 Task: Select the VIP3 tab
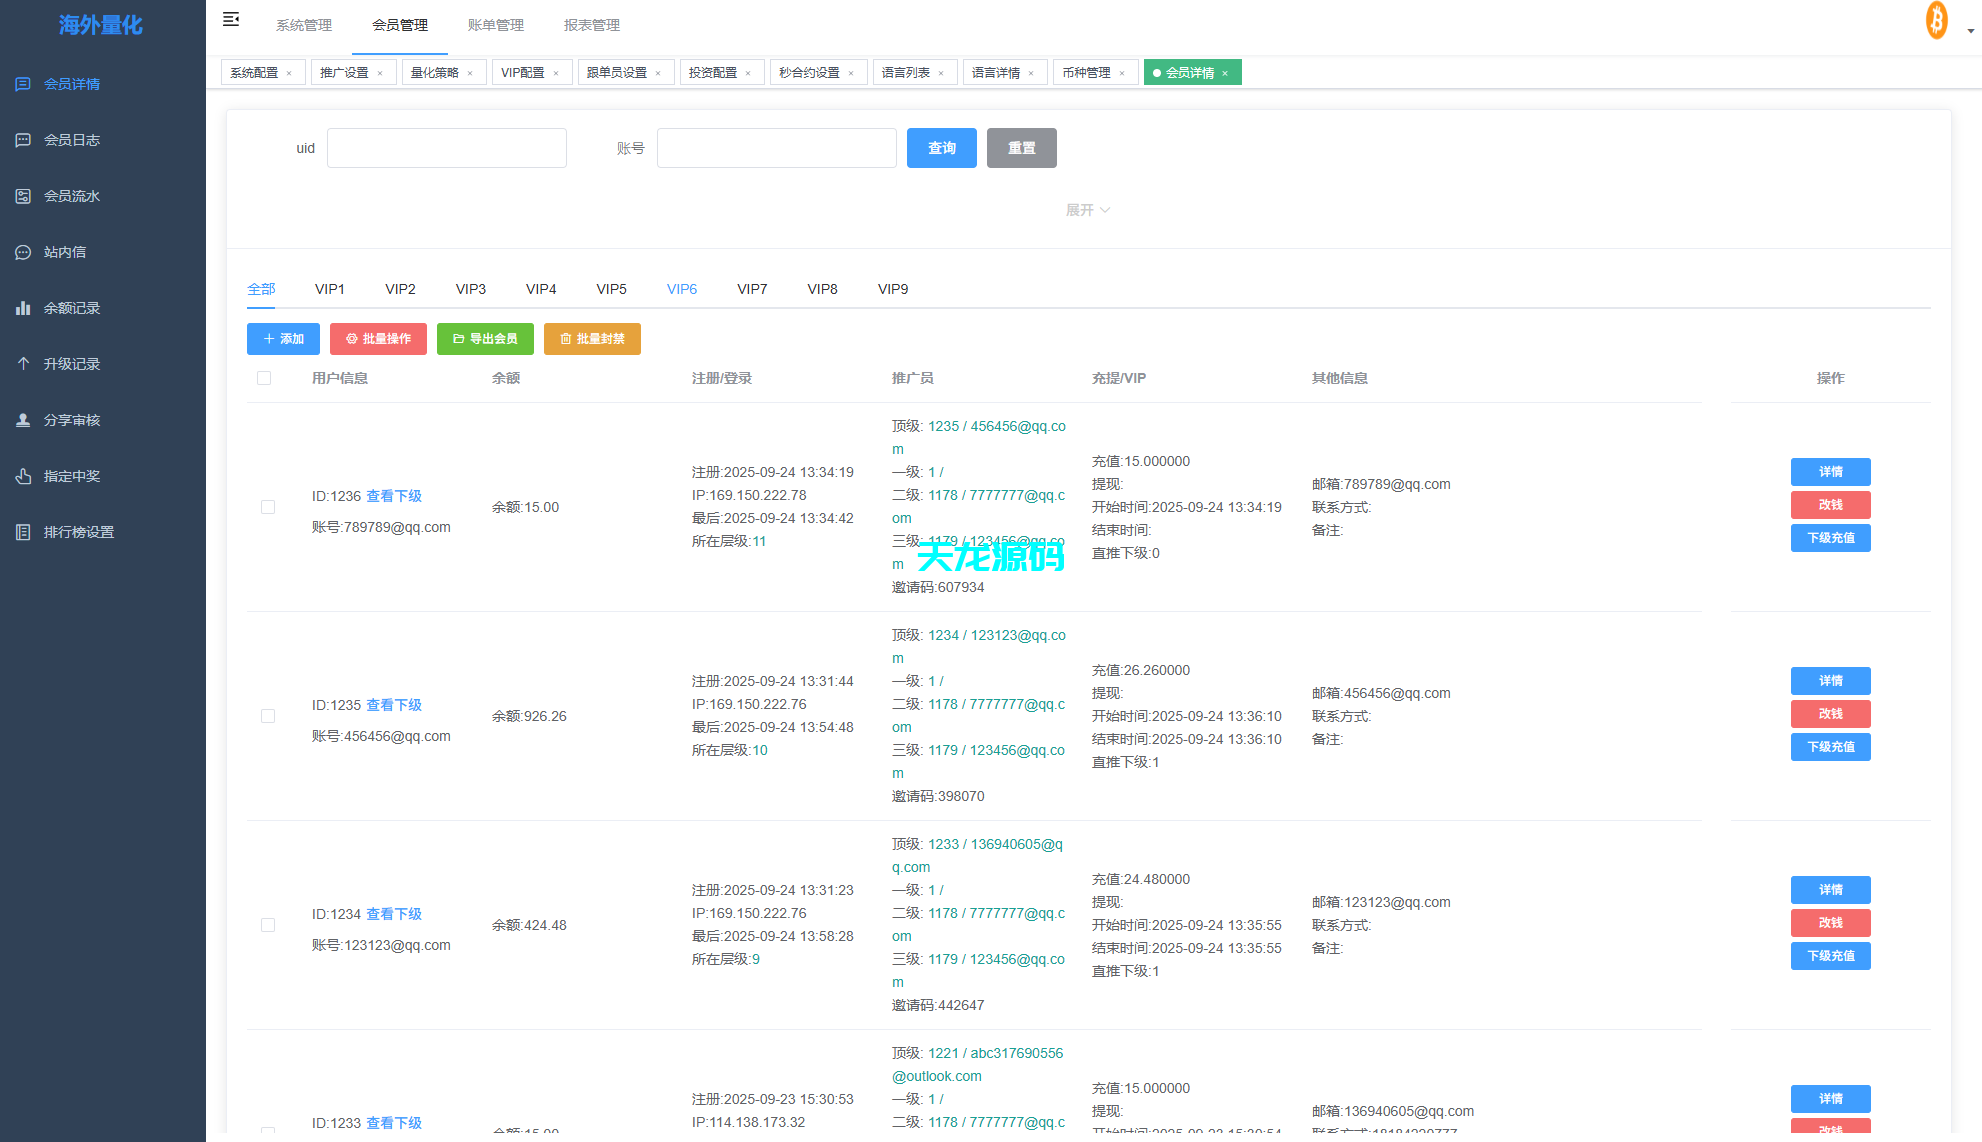coord(470,289)
